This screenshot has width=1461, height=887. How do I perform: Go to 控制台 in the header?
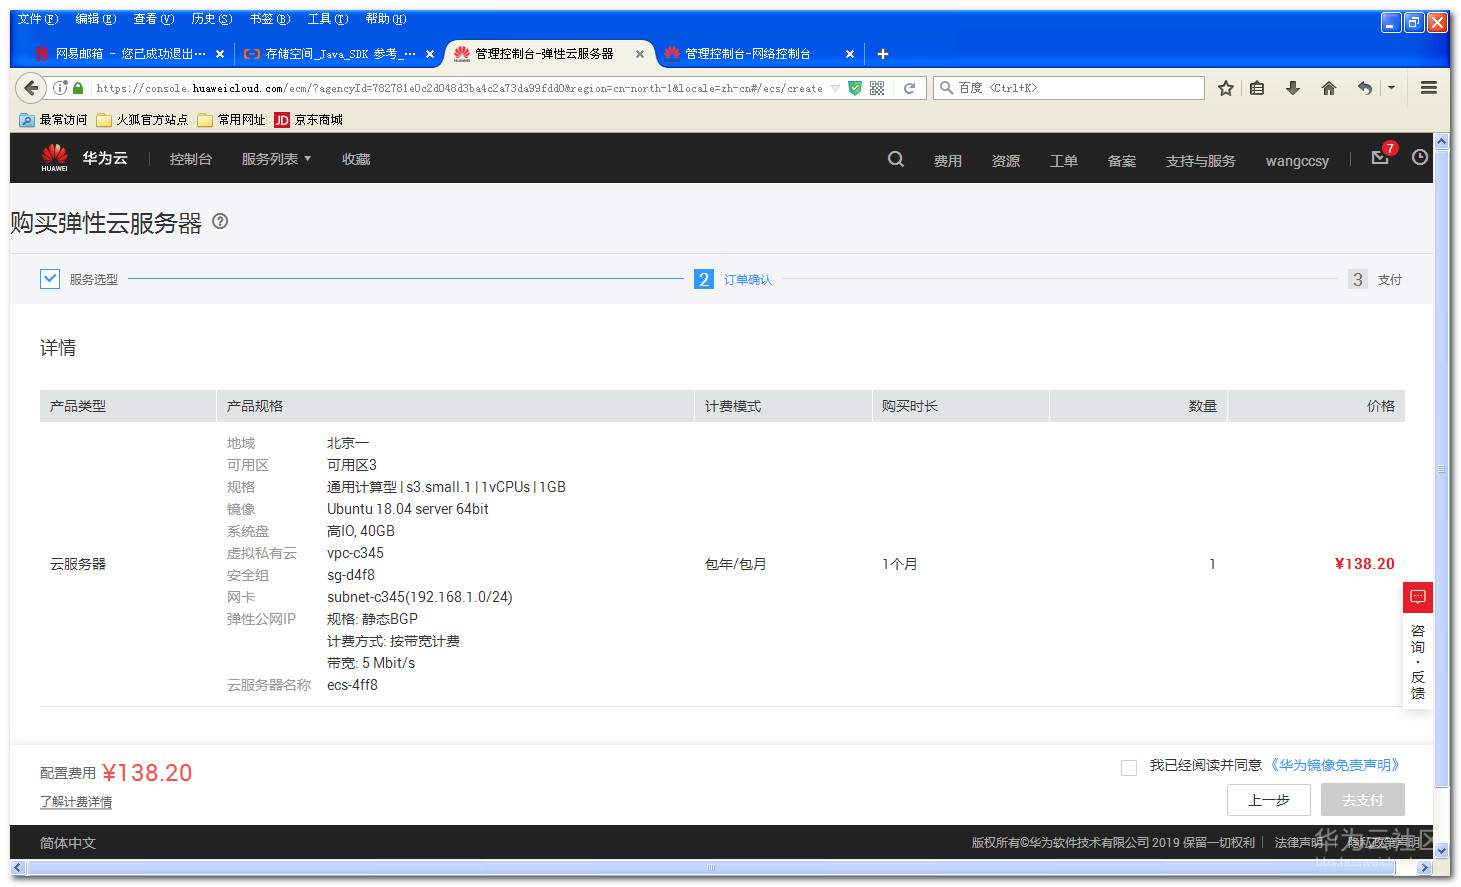click(191, 159)
